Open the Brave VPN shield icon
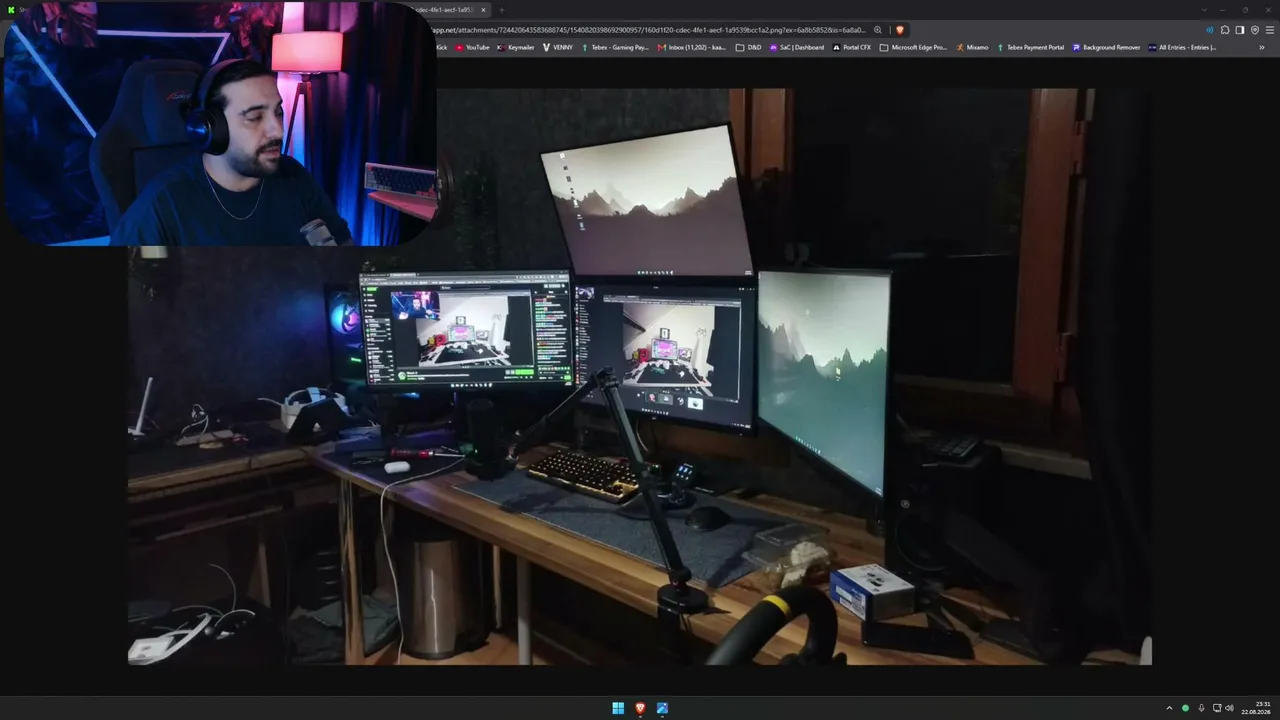 coord(1255,30)
